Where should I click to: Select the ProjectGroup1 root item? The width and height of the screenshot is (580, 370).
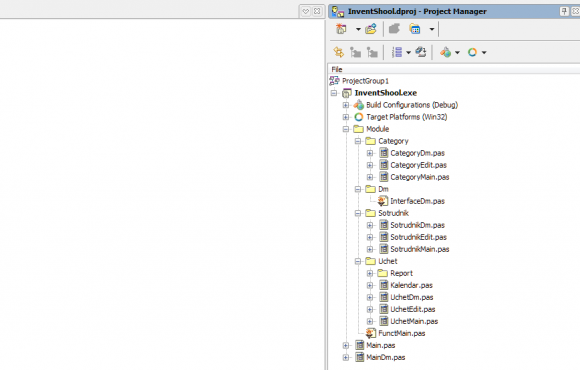(365, 81)
